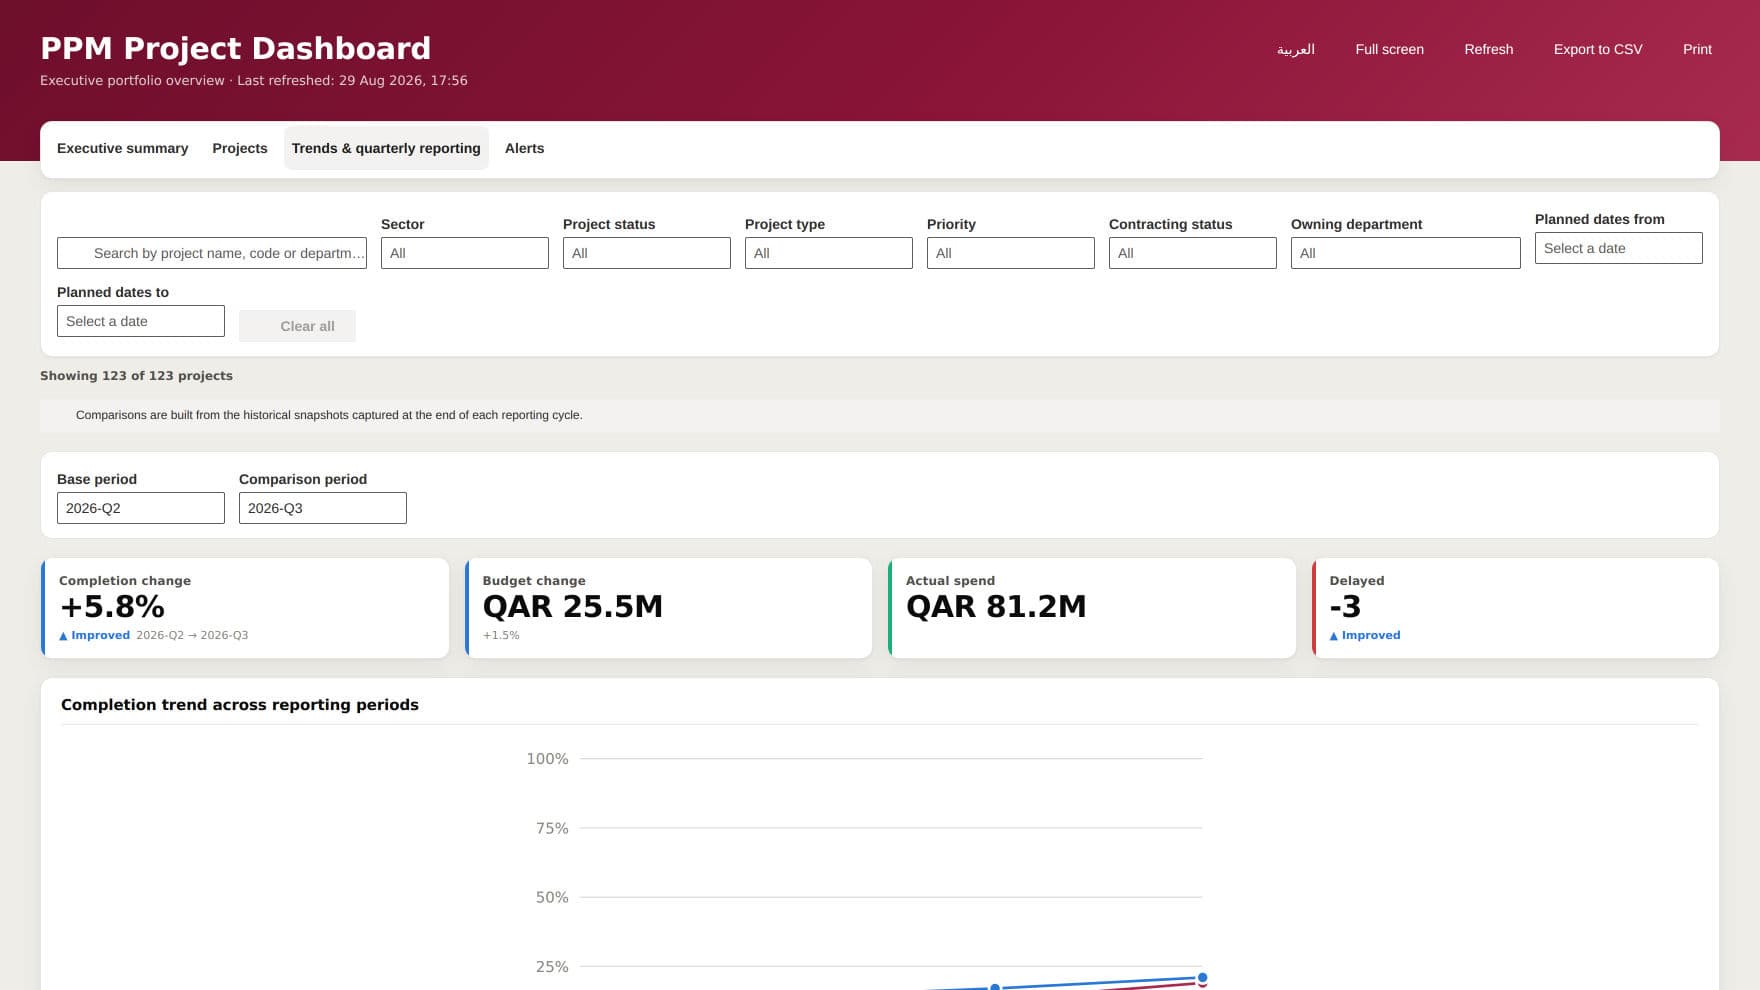Pick a Planned dates from date
This screenshot has width=1760, height=990.
(x=1619, y=248)
